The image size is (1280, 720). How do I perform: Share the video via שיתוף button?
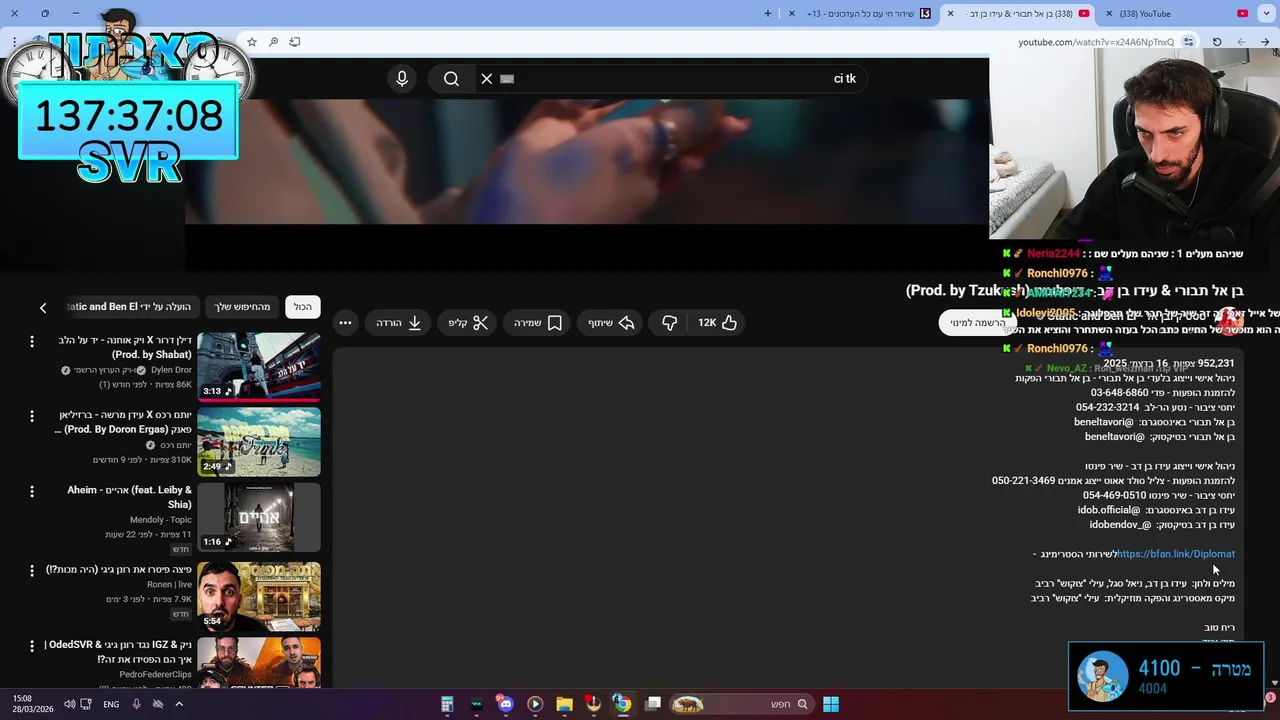pos(612,323)
